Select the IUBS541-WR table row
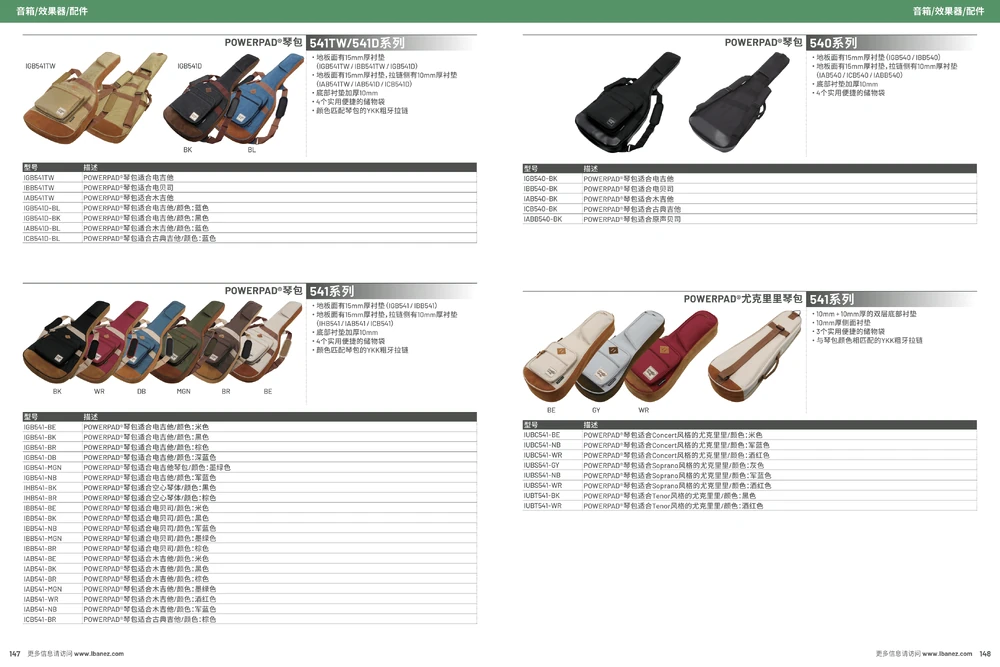The height and width of the screenshot is (667, 1000). 750,486
